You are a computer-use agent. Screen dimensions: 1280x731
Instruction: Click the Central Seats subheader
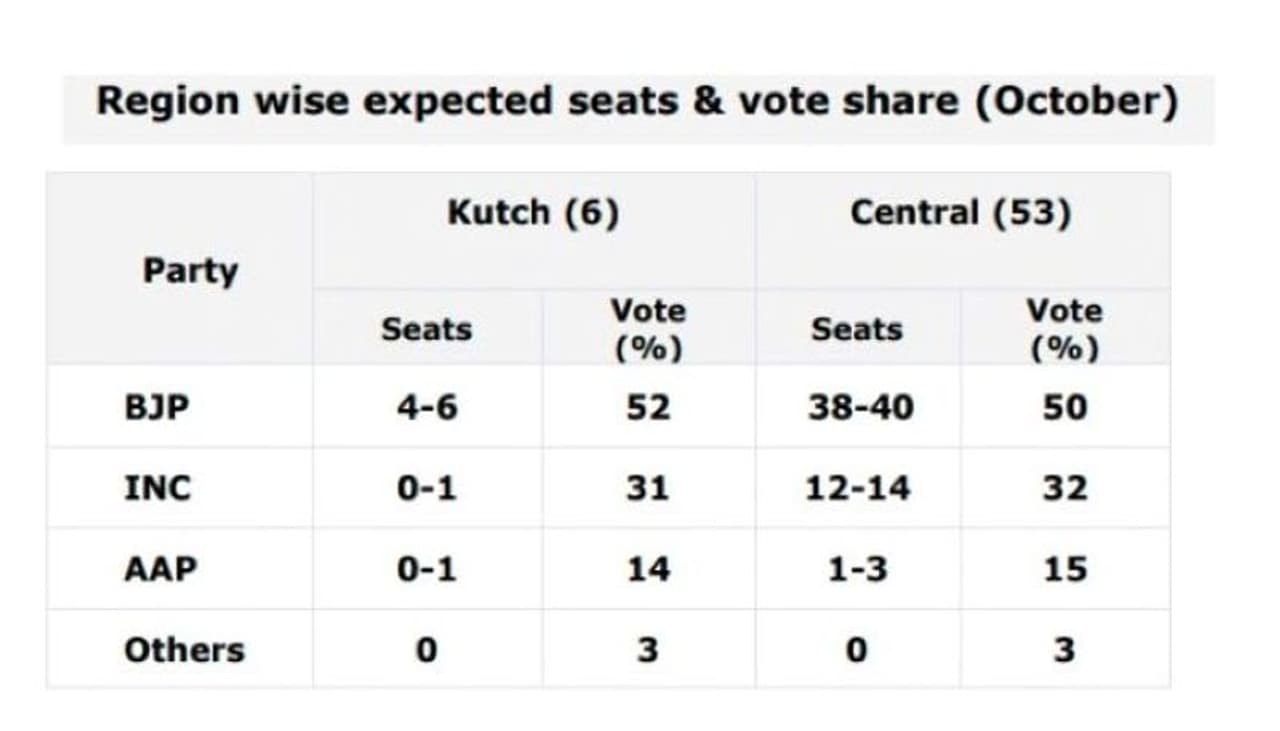click(x=857, y=329)
